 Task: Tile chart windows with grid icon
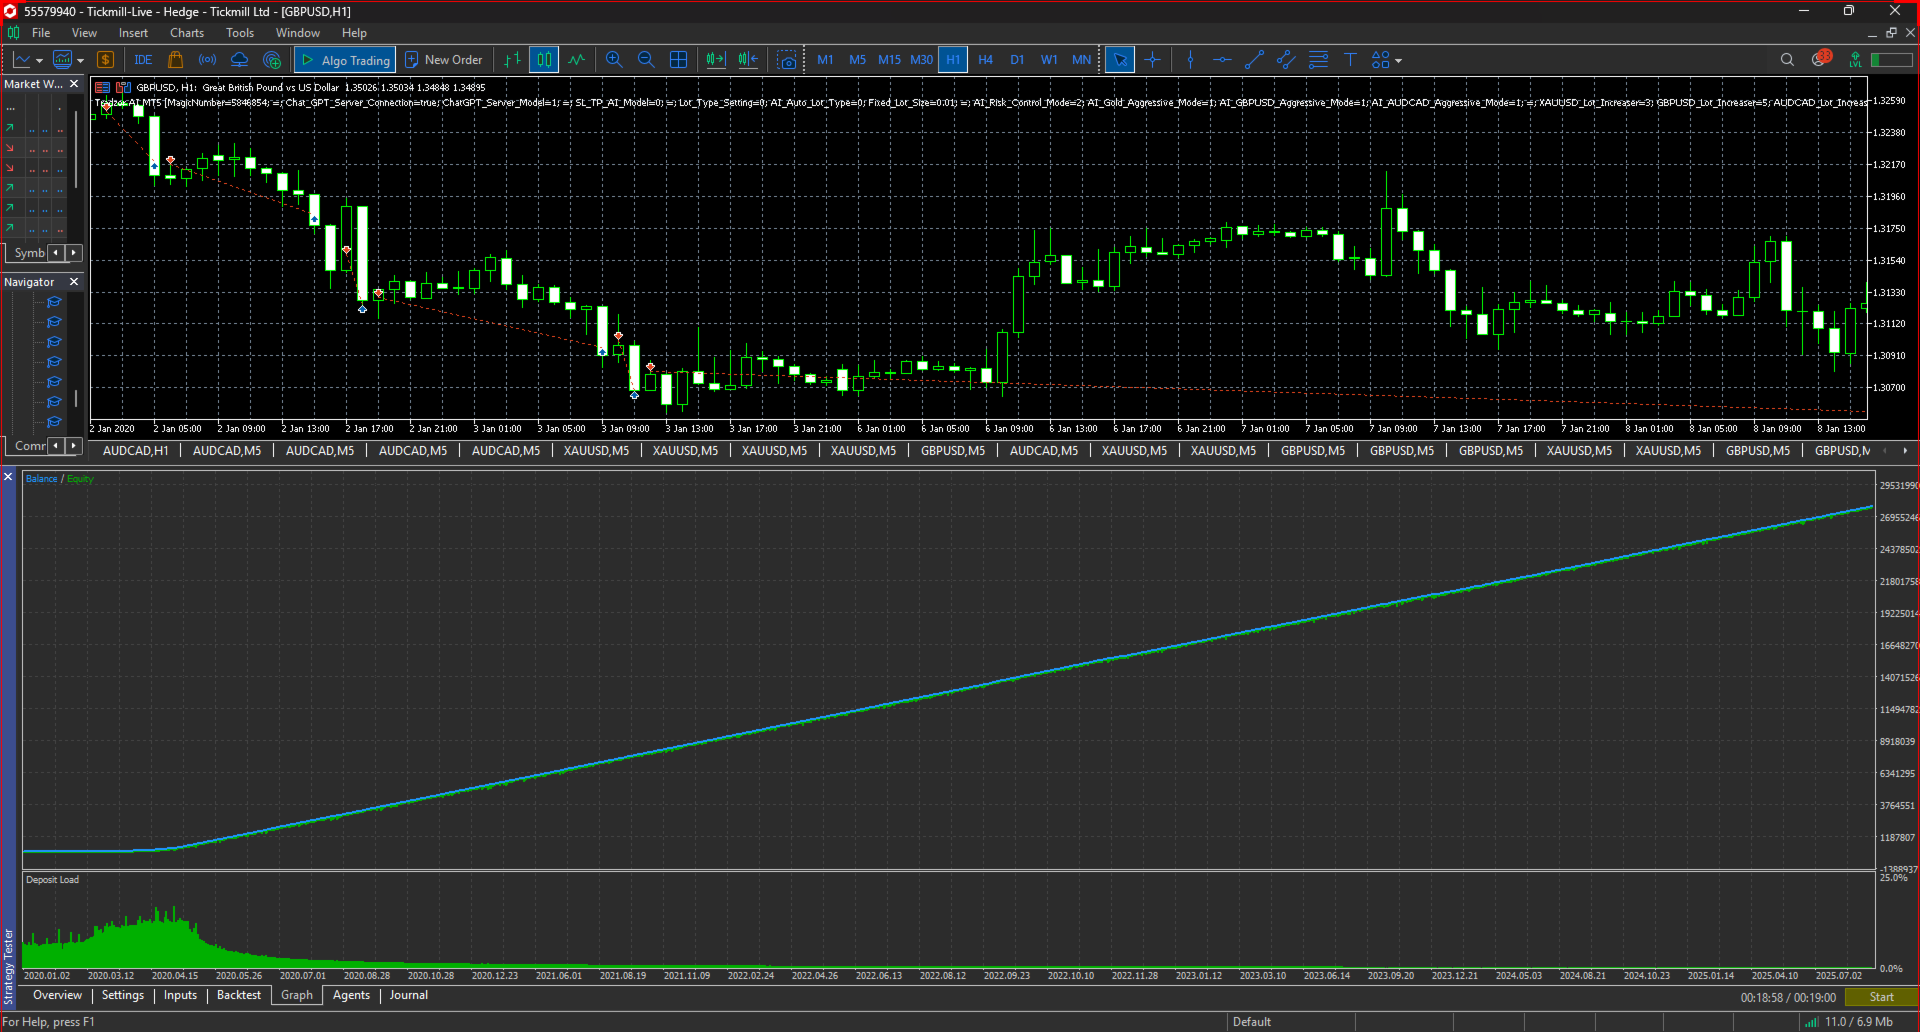pyautogui.click(x=678, y=60)
